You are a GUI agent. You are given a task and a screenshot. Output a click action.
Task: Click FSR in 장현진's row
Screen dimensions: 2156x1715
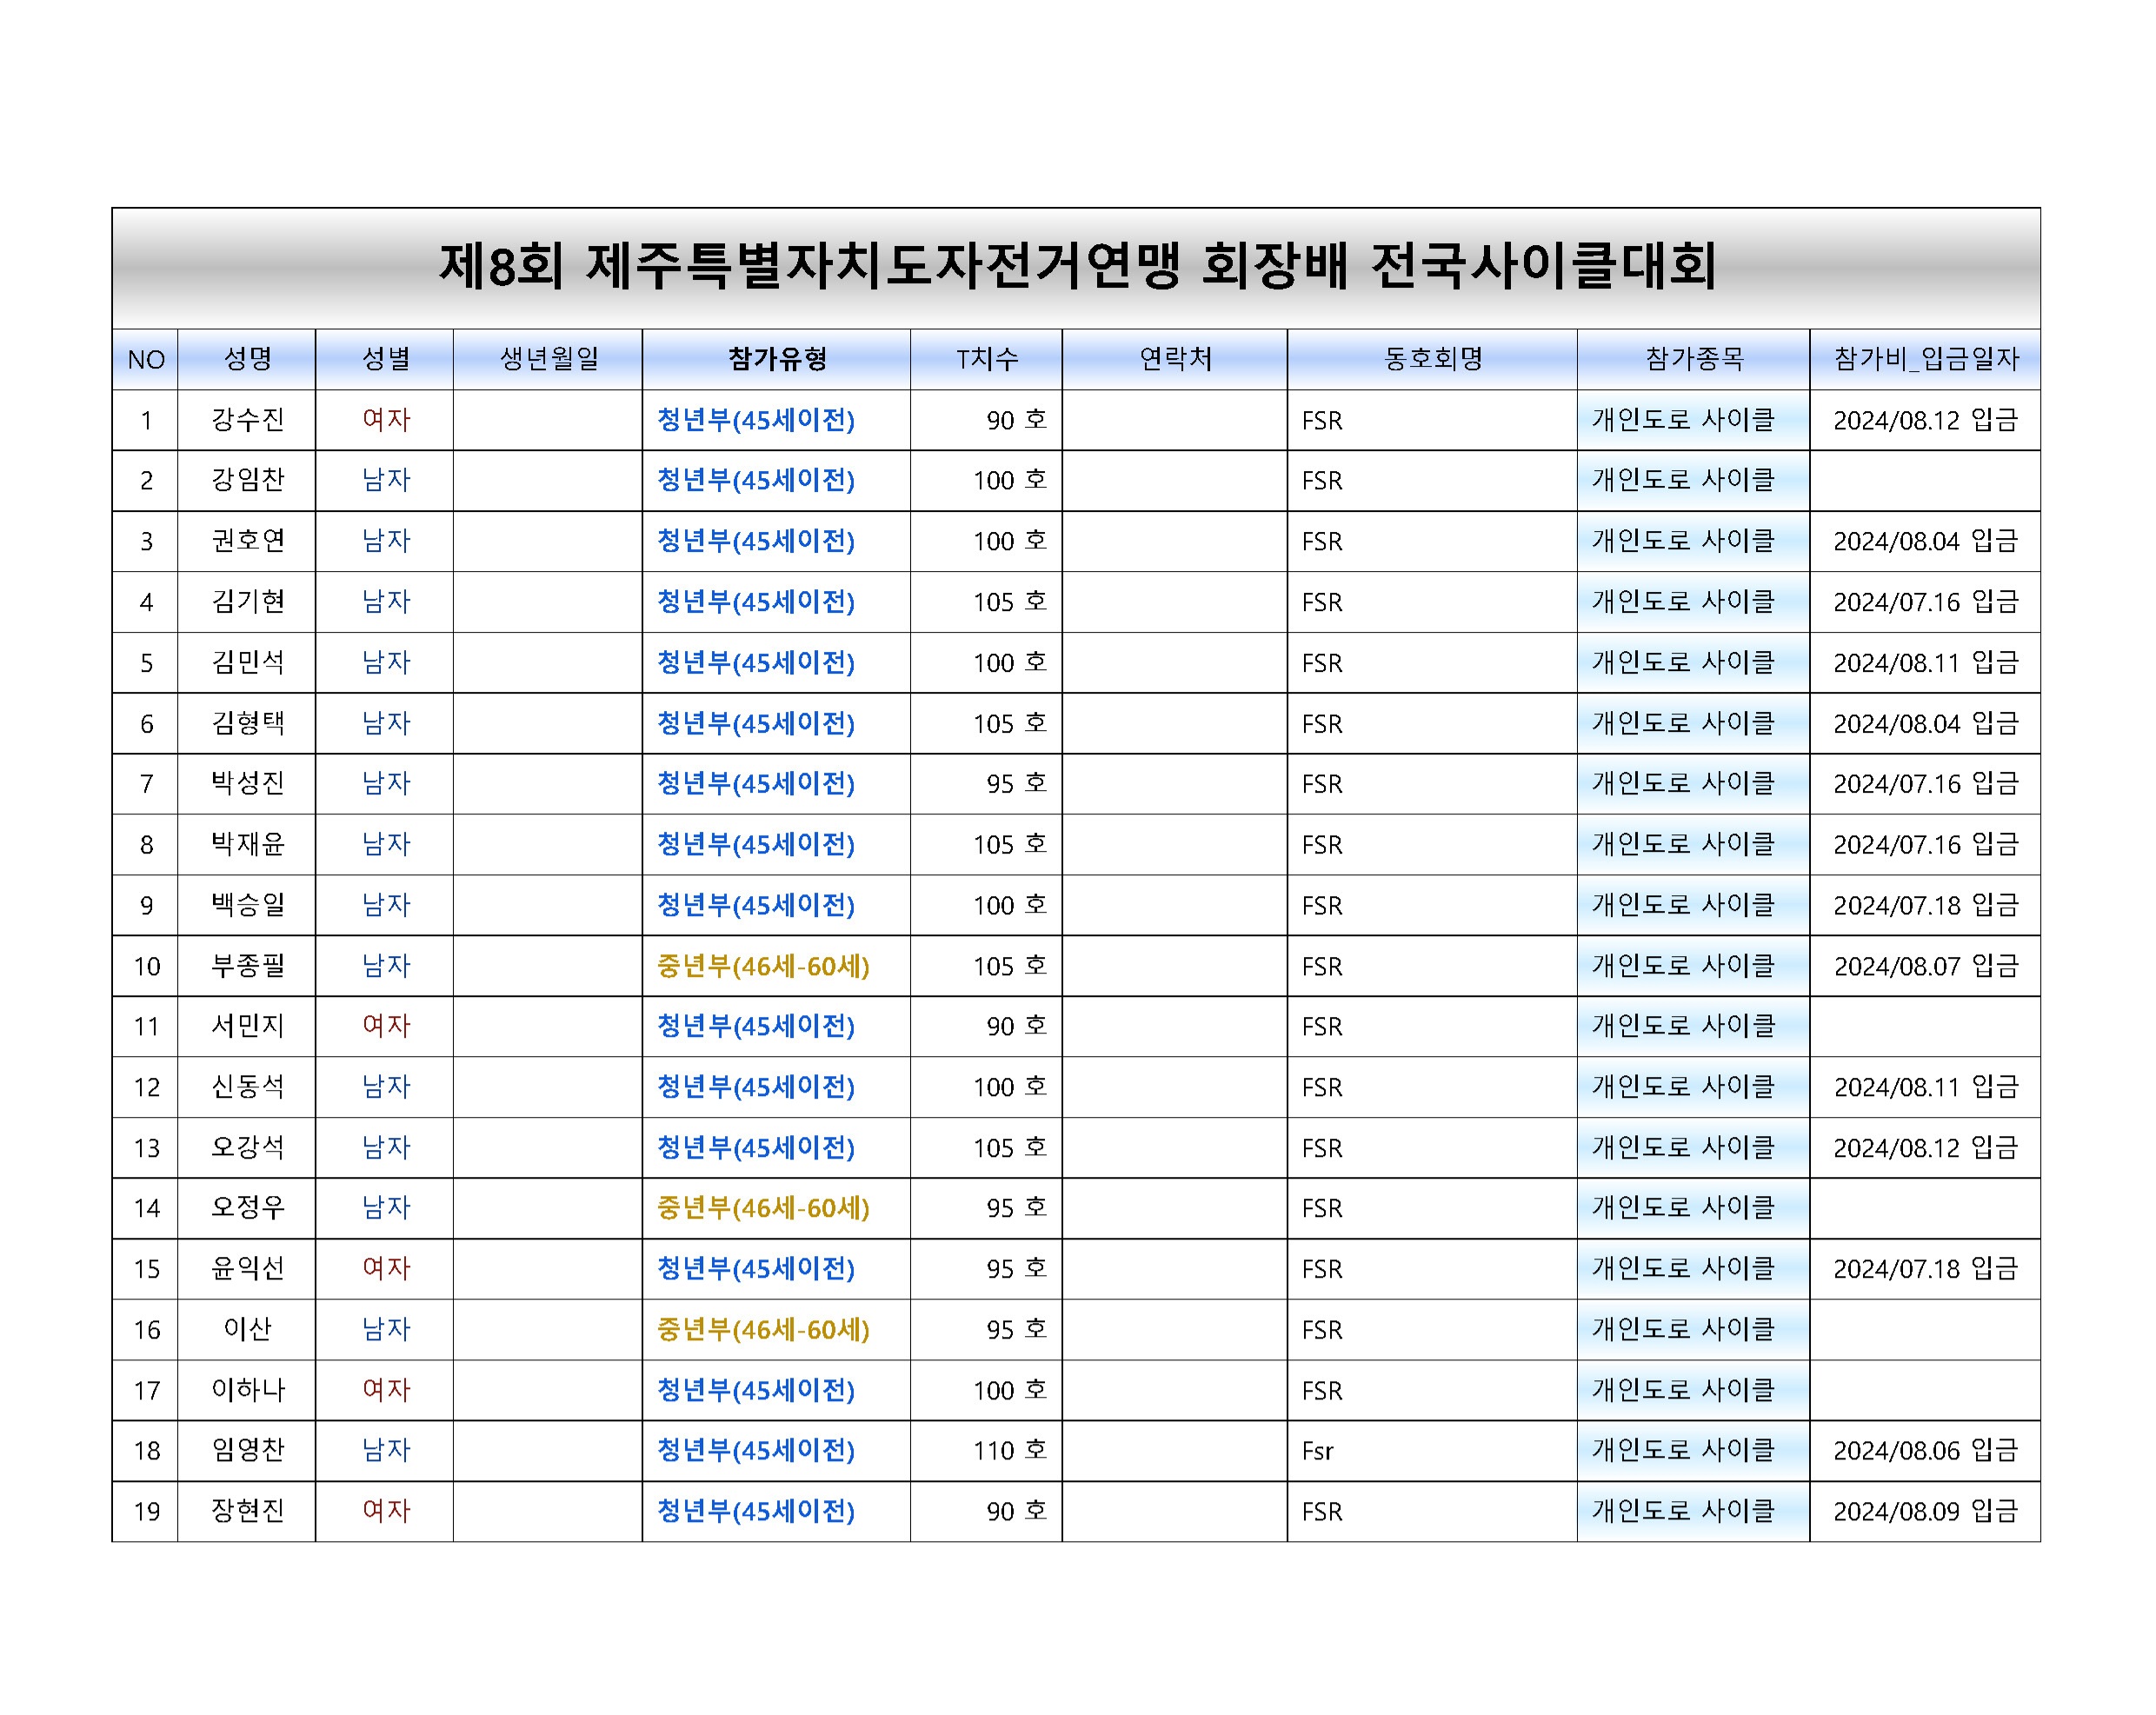pyautogui.click(x=1322, y=1513)
